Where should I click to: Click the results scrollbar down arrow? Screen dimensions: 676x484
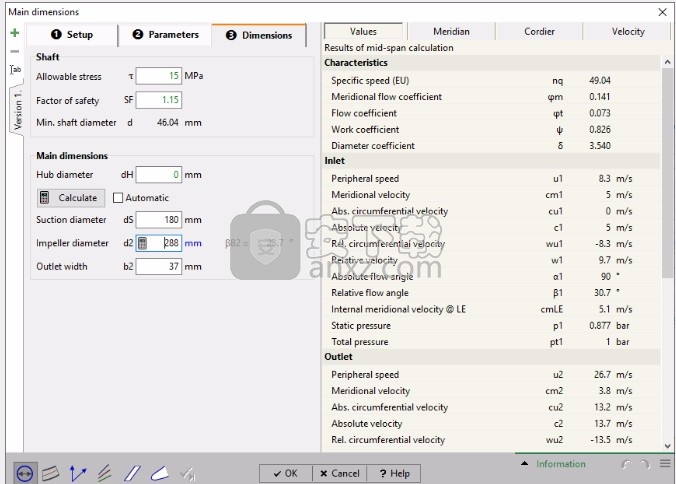pos(668,446)
